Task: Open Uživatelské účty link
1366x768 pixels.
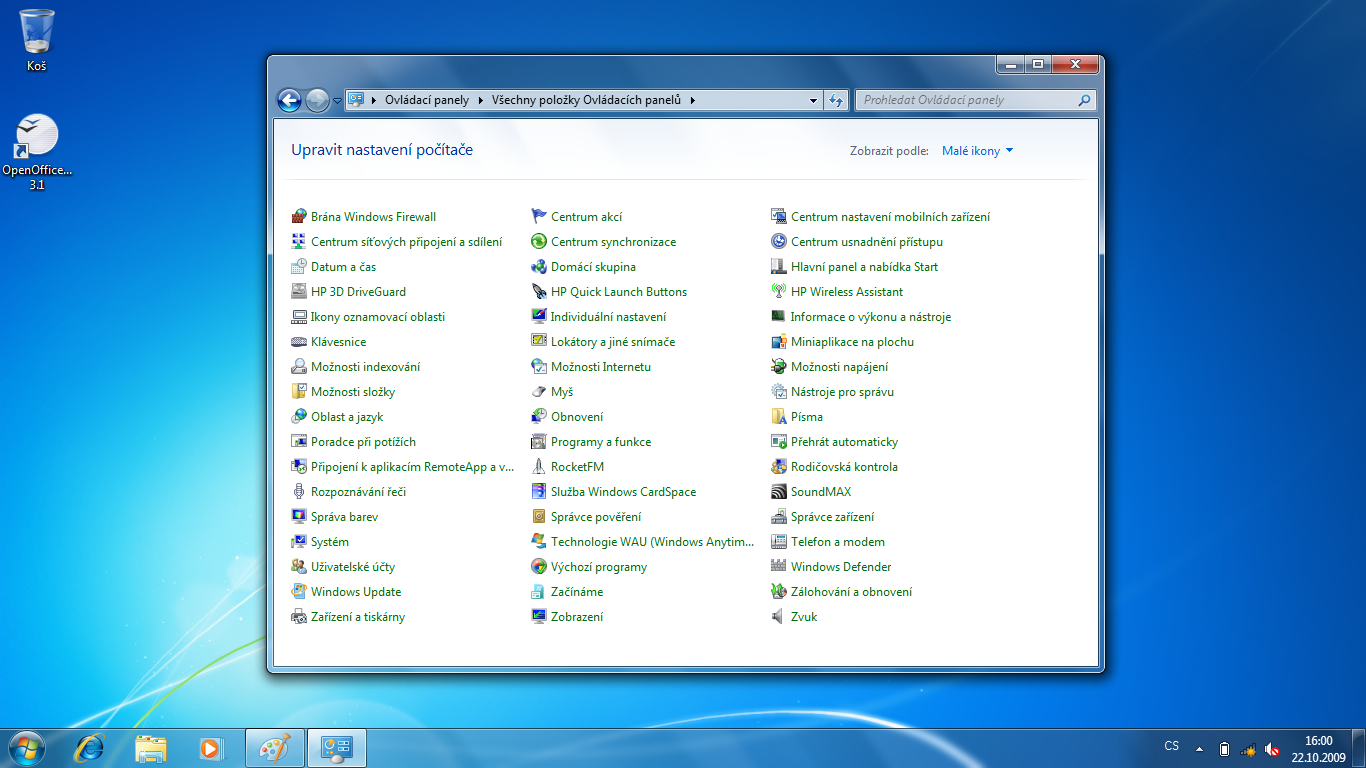Action: pyautogui.click(x=353, y=567)
